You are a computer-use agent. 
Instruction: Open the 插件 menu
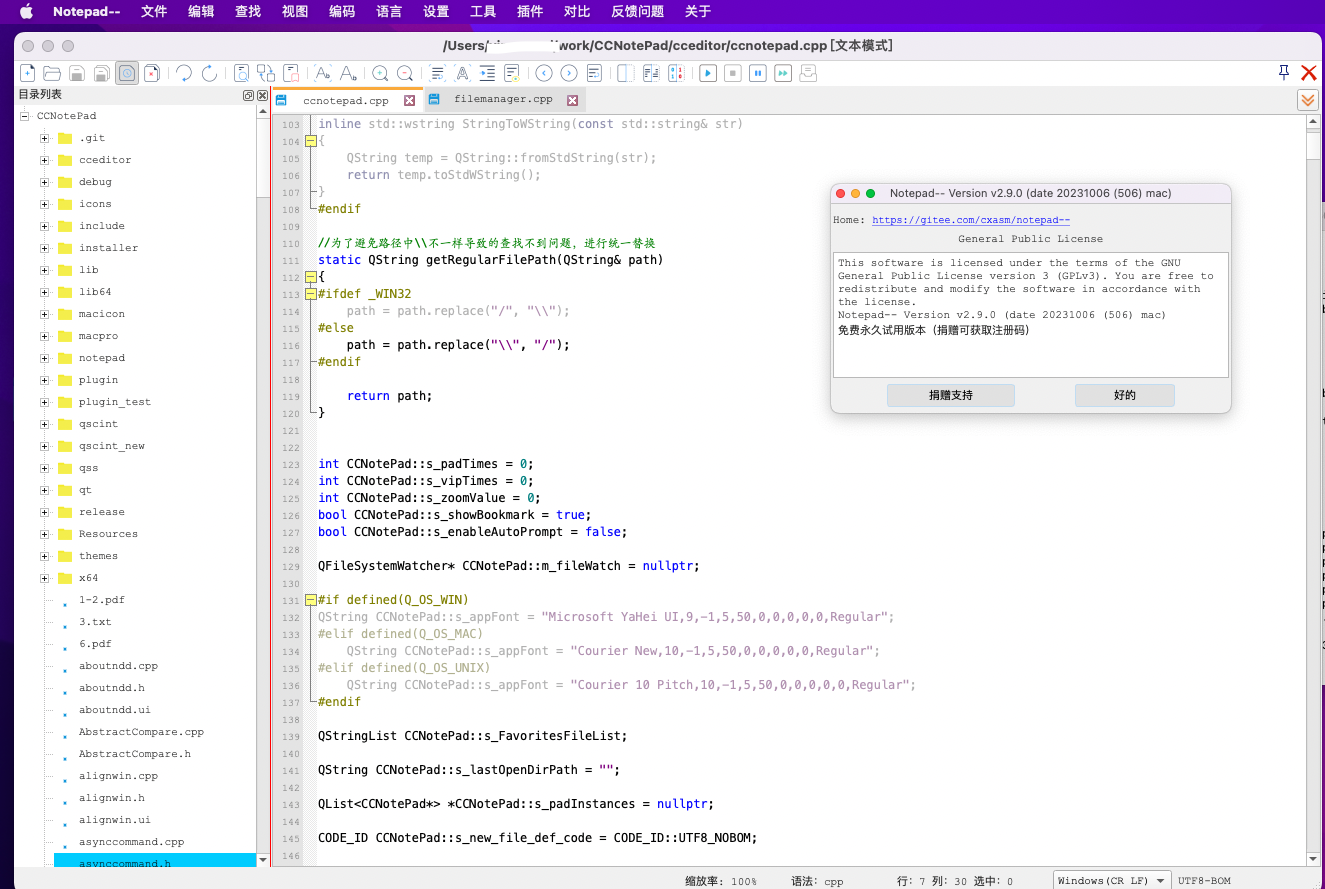(x=530, y=11)
